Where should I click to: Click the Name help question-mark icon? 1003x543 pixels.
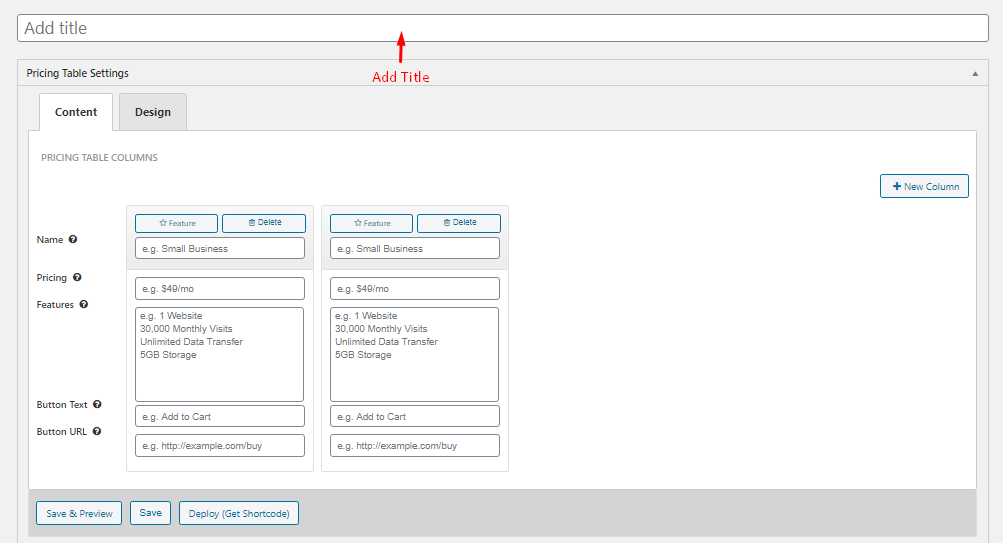coord(73,240)
